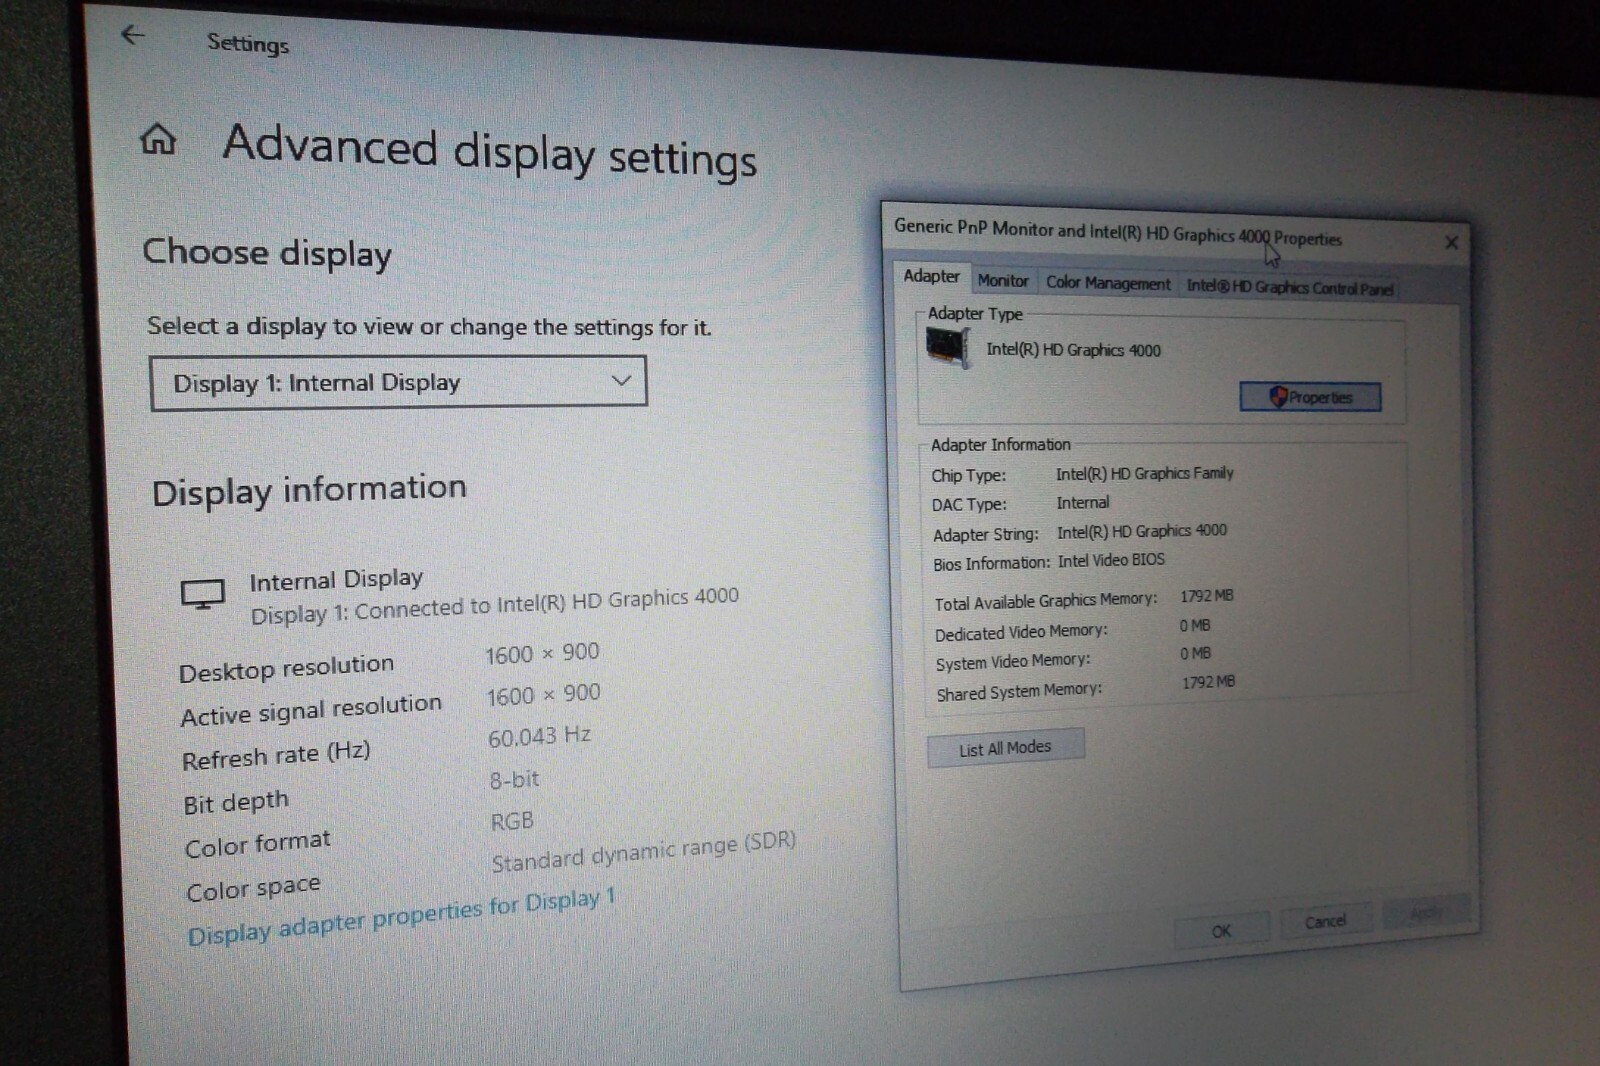Image resolution: width=1600 pixels, height=1066 pixels.
Task: Open the Intel HD Graphics Control Panel tab
Action: click(x=1289, y=288)
